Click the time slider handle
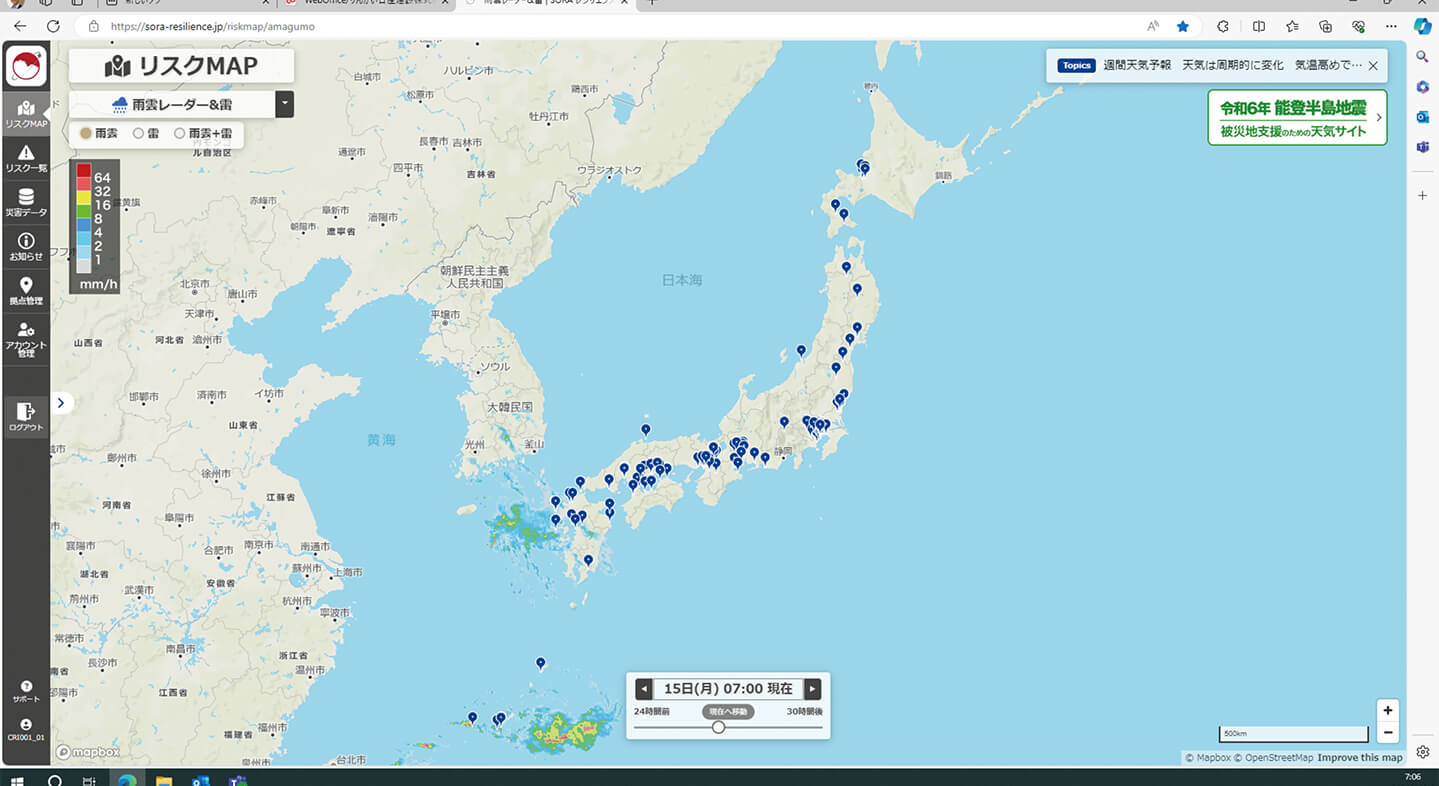Image resolution: width=1439 pixels, height=786 pixels. [718, 727]
